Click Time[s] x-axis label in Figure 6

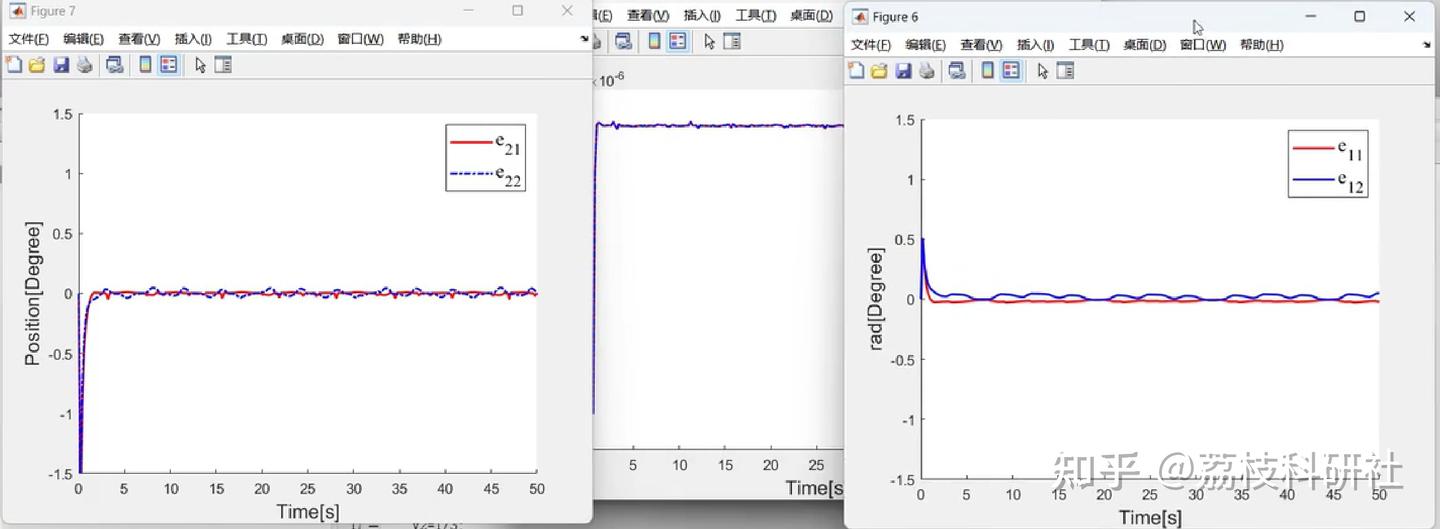click(1150, 518)
